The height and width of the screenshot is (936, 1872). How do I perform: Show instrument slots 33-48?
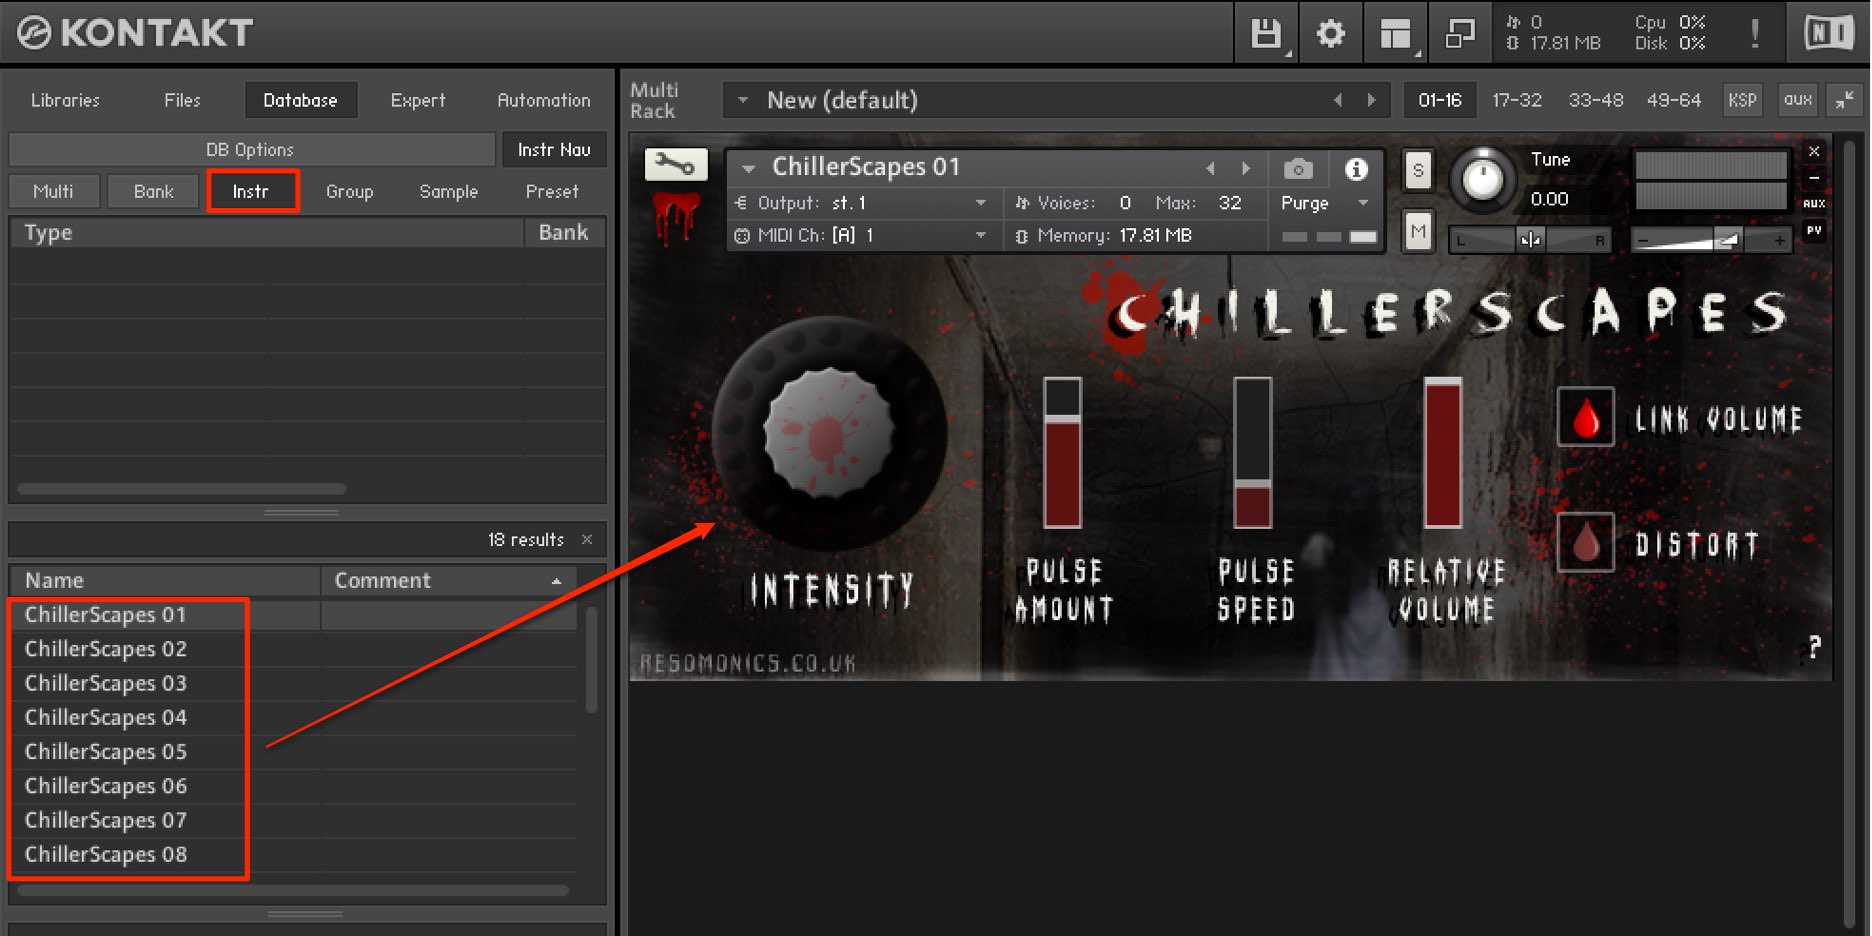[1595, 100]
